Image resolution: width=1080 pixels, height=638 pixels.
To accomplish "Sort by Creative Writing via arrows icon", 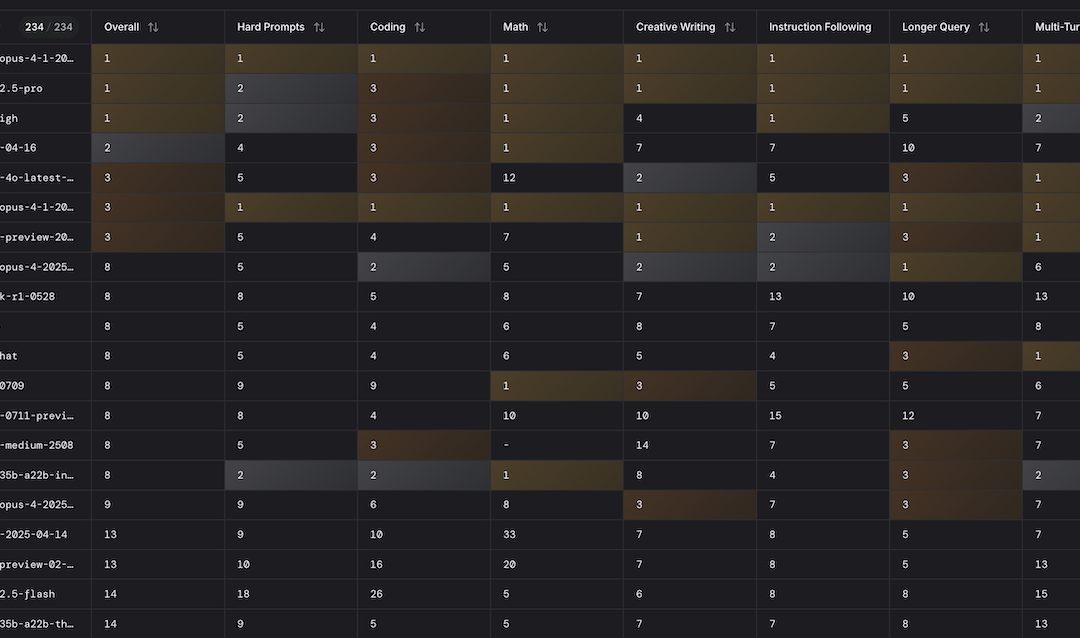I will [x=730, y=27].
